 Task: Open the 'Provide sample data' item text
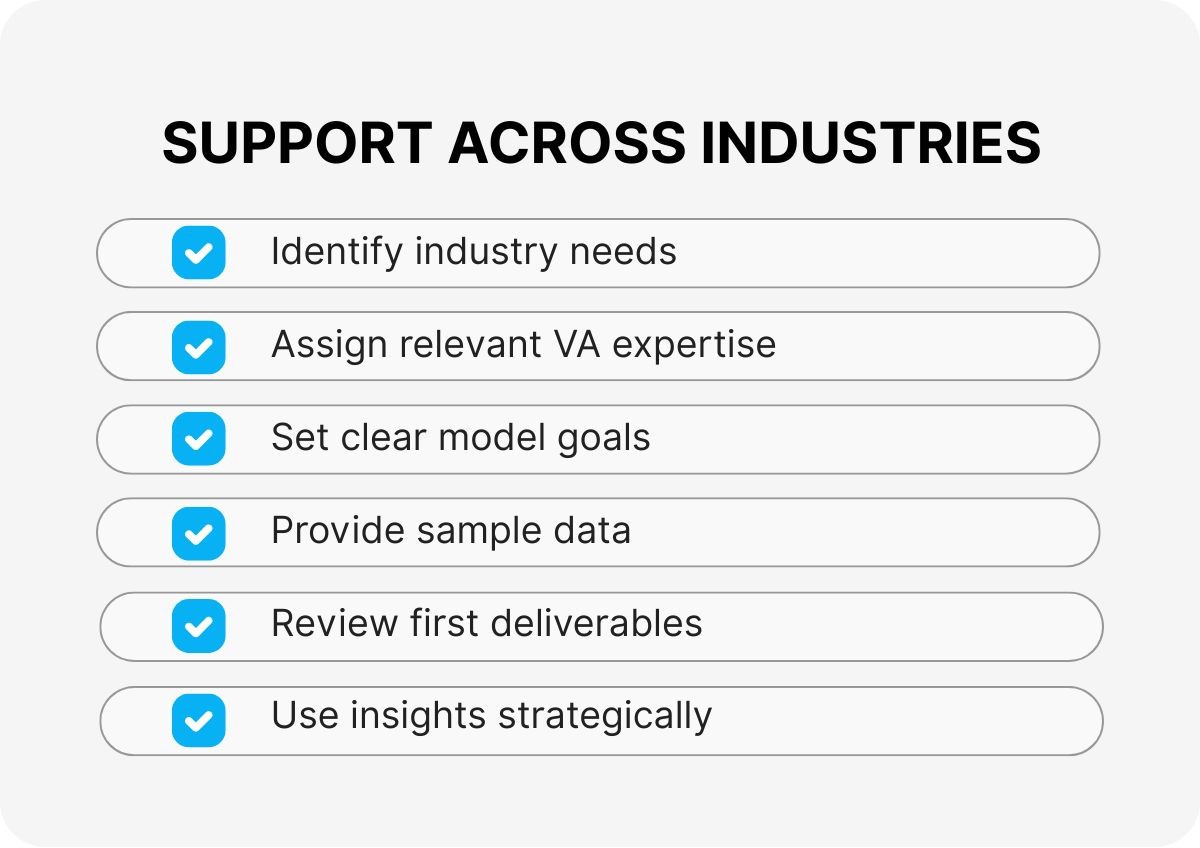(450, 531)
